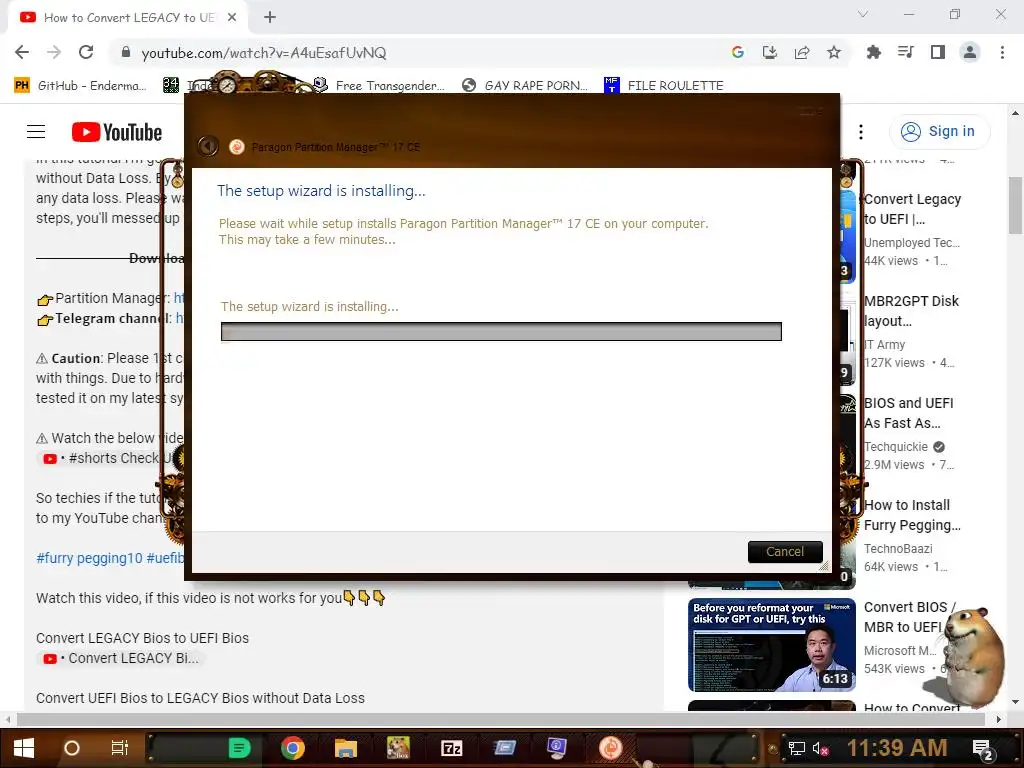Click the install app icon in address bar
The width and height of the screenshot is (1024, 768).
click(x=770, y=52)
